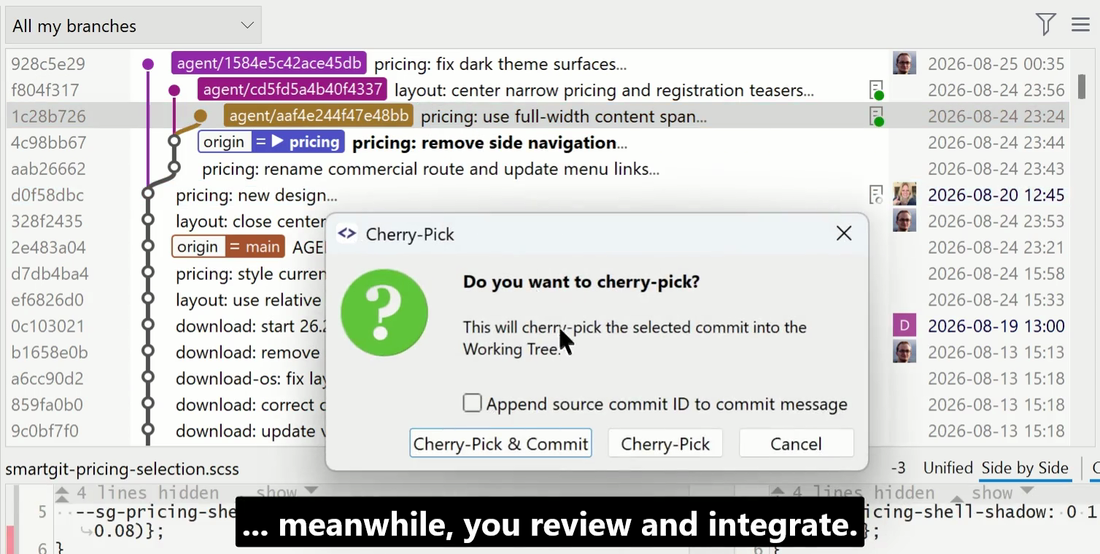Screen dimensions: 1100x554
Task: Click commit hash 859fa0b0
Action: click(46, 405)
